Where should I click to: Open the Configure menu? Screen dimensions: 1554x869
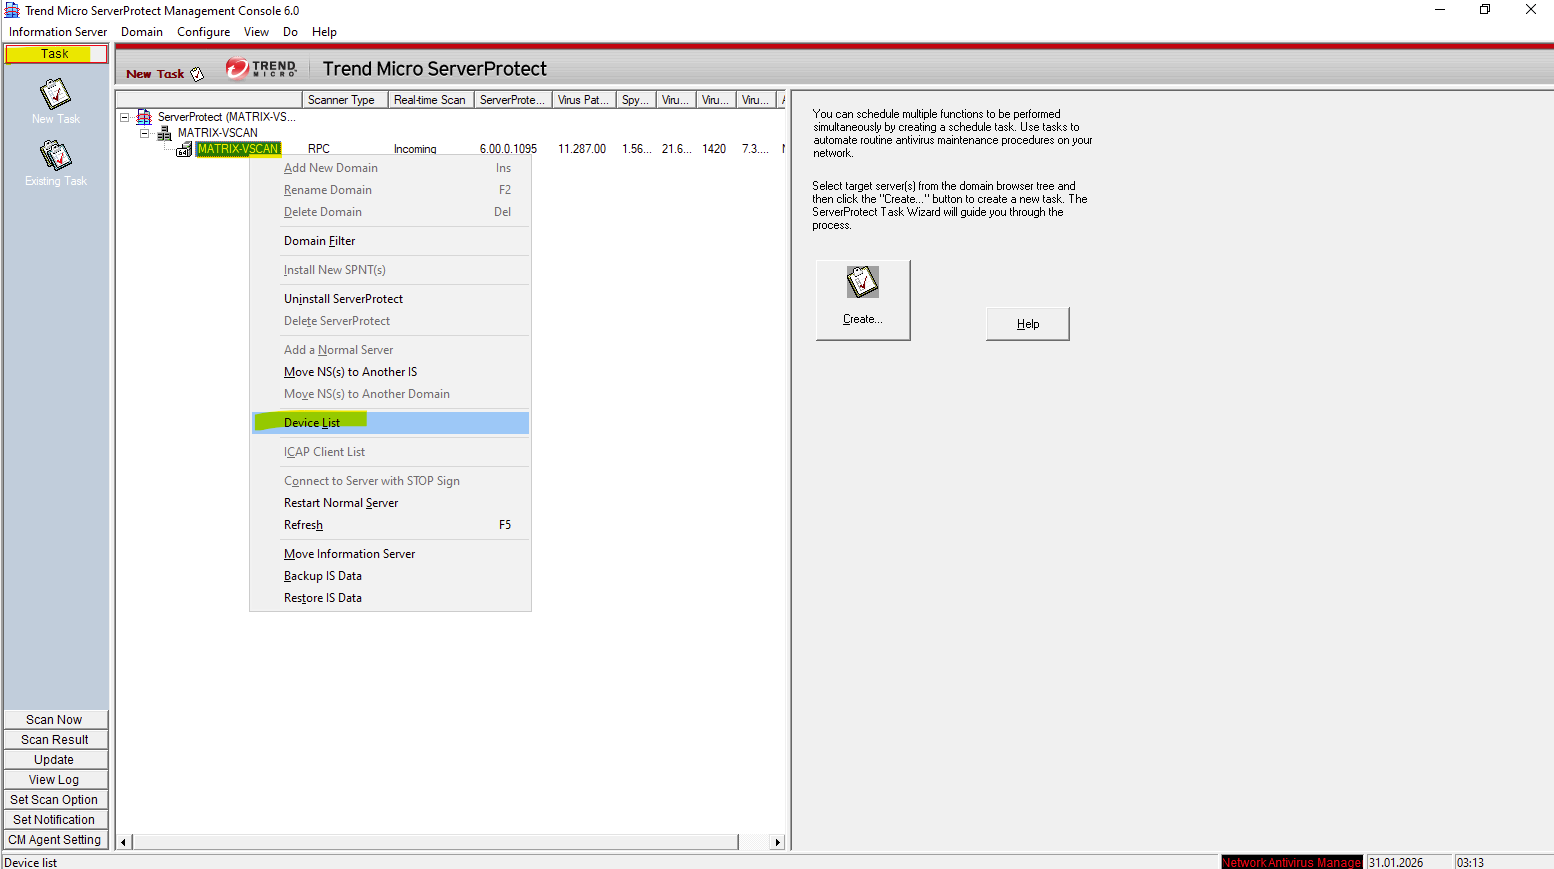(203, 32)
